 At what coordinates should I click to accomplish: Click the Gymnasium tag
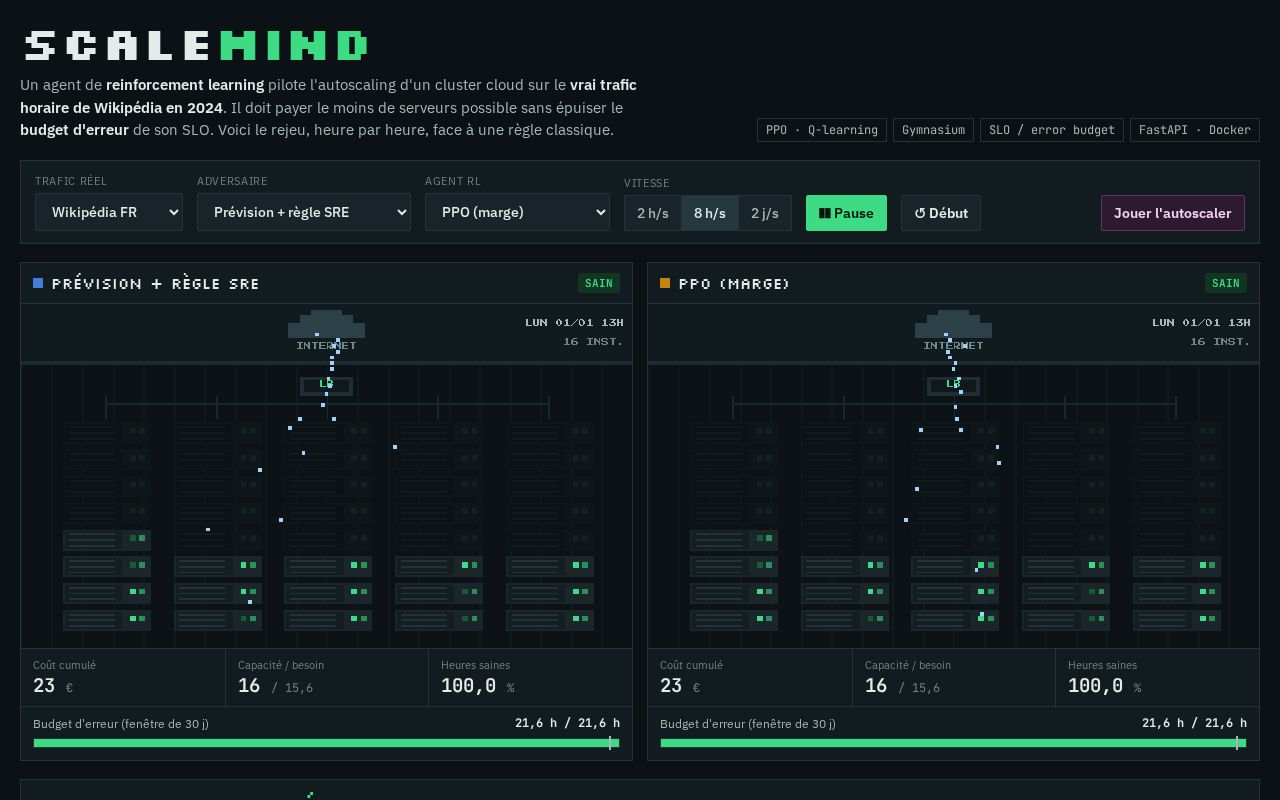[x=934, y=130]
